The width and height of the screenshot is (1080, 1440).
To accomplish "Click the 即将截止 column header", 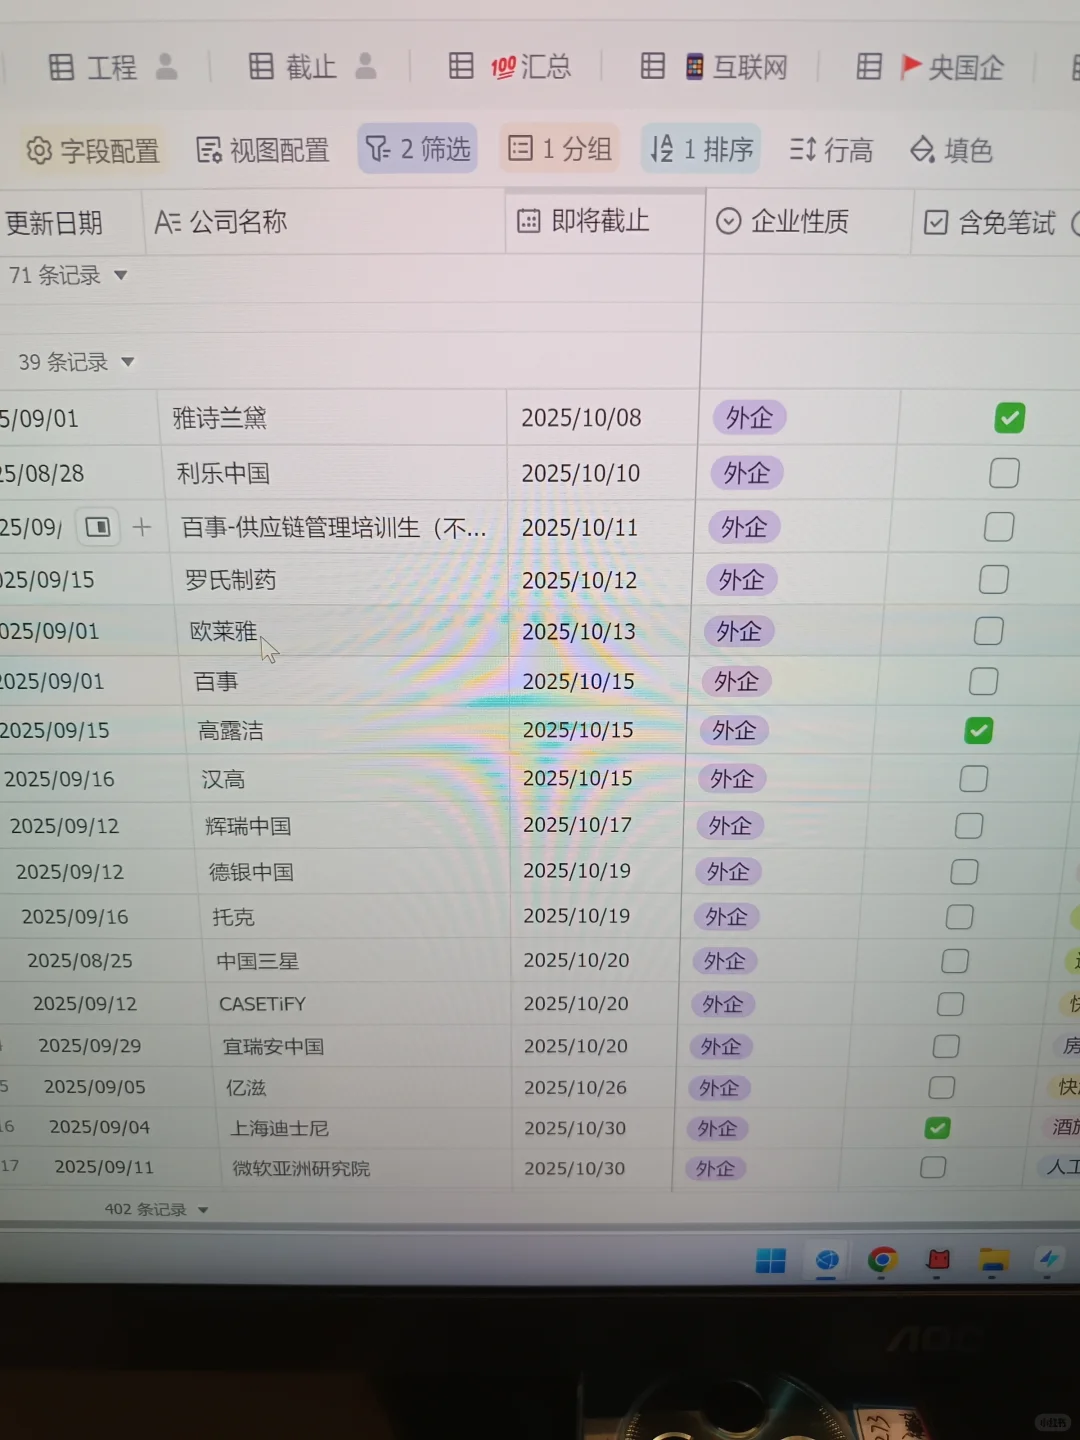I will click(605, 222).
